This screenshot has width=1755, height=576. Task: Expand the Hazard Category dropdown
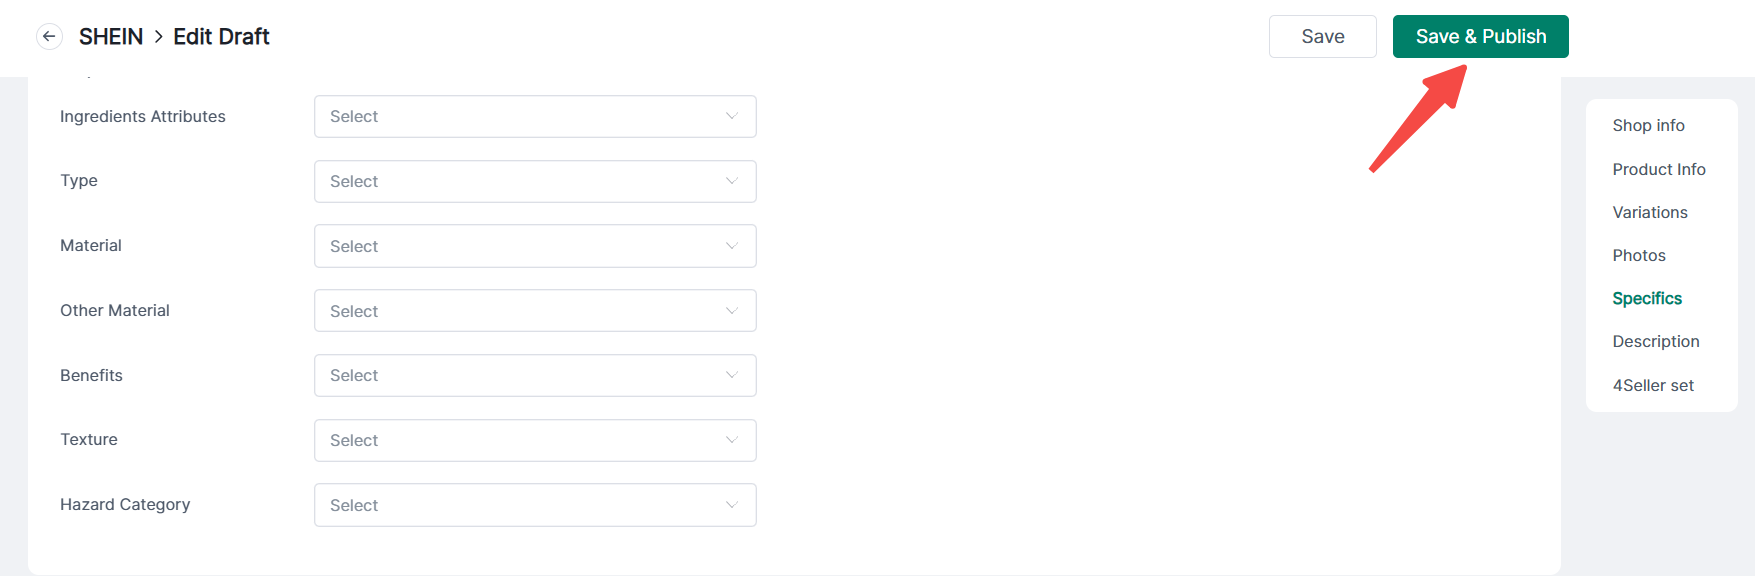point(534,505)
